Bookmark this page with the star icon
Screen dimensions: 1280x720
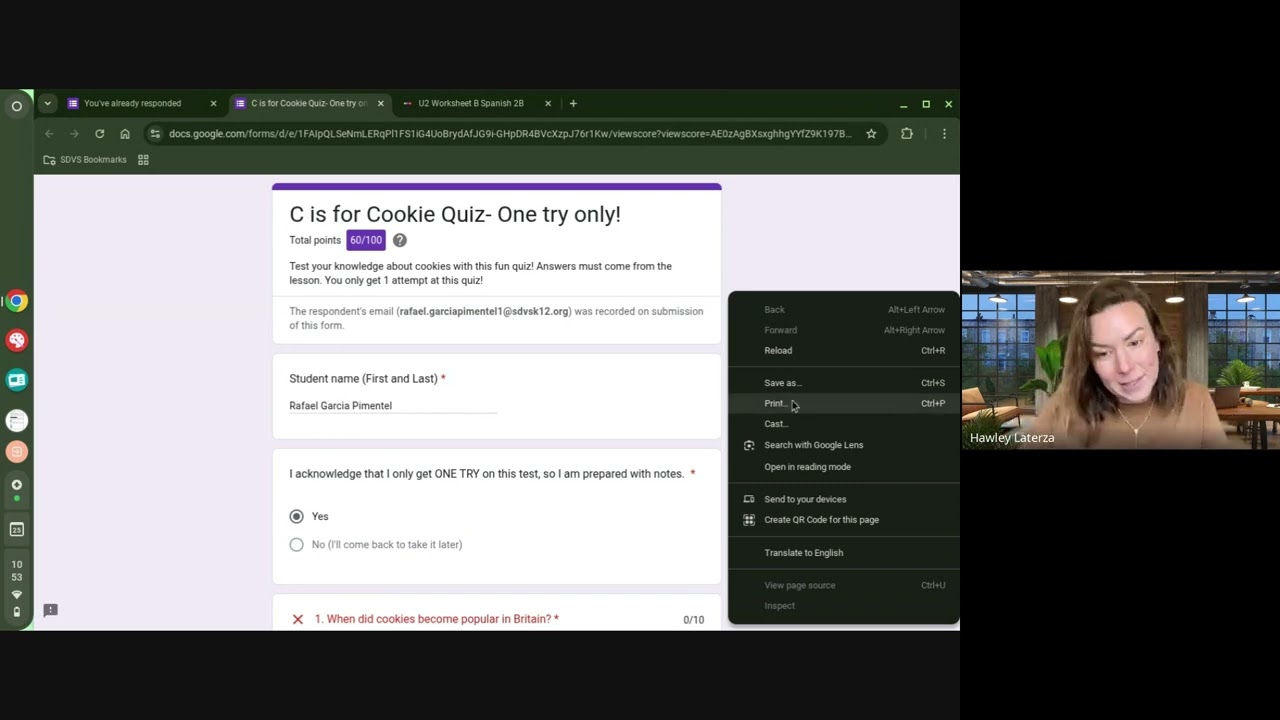pos(871,134)
